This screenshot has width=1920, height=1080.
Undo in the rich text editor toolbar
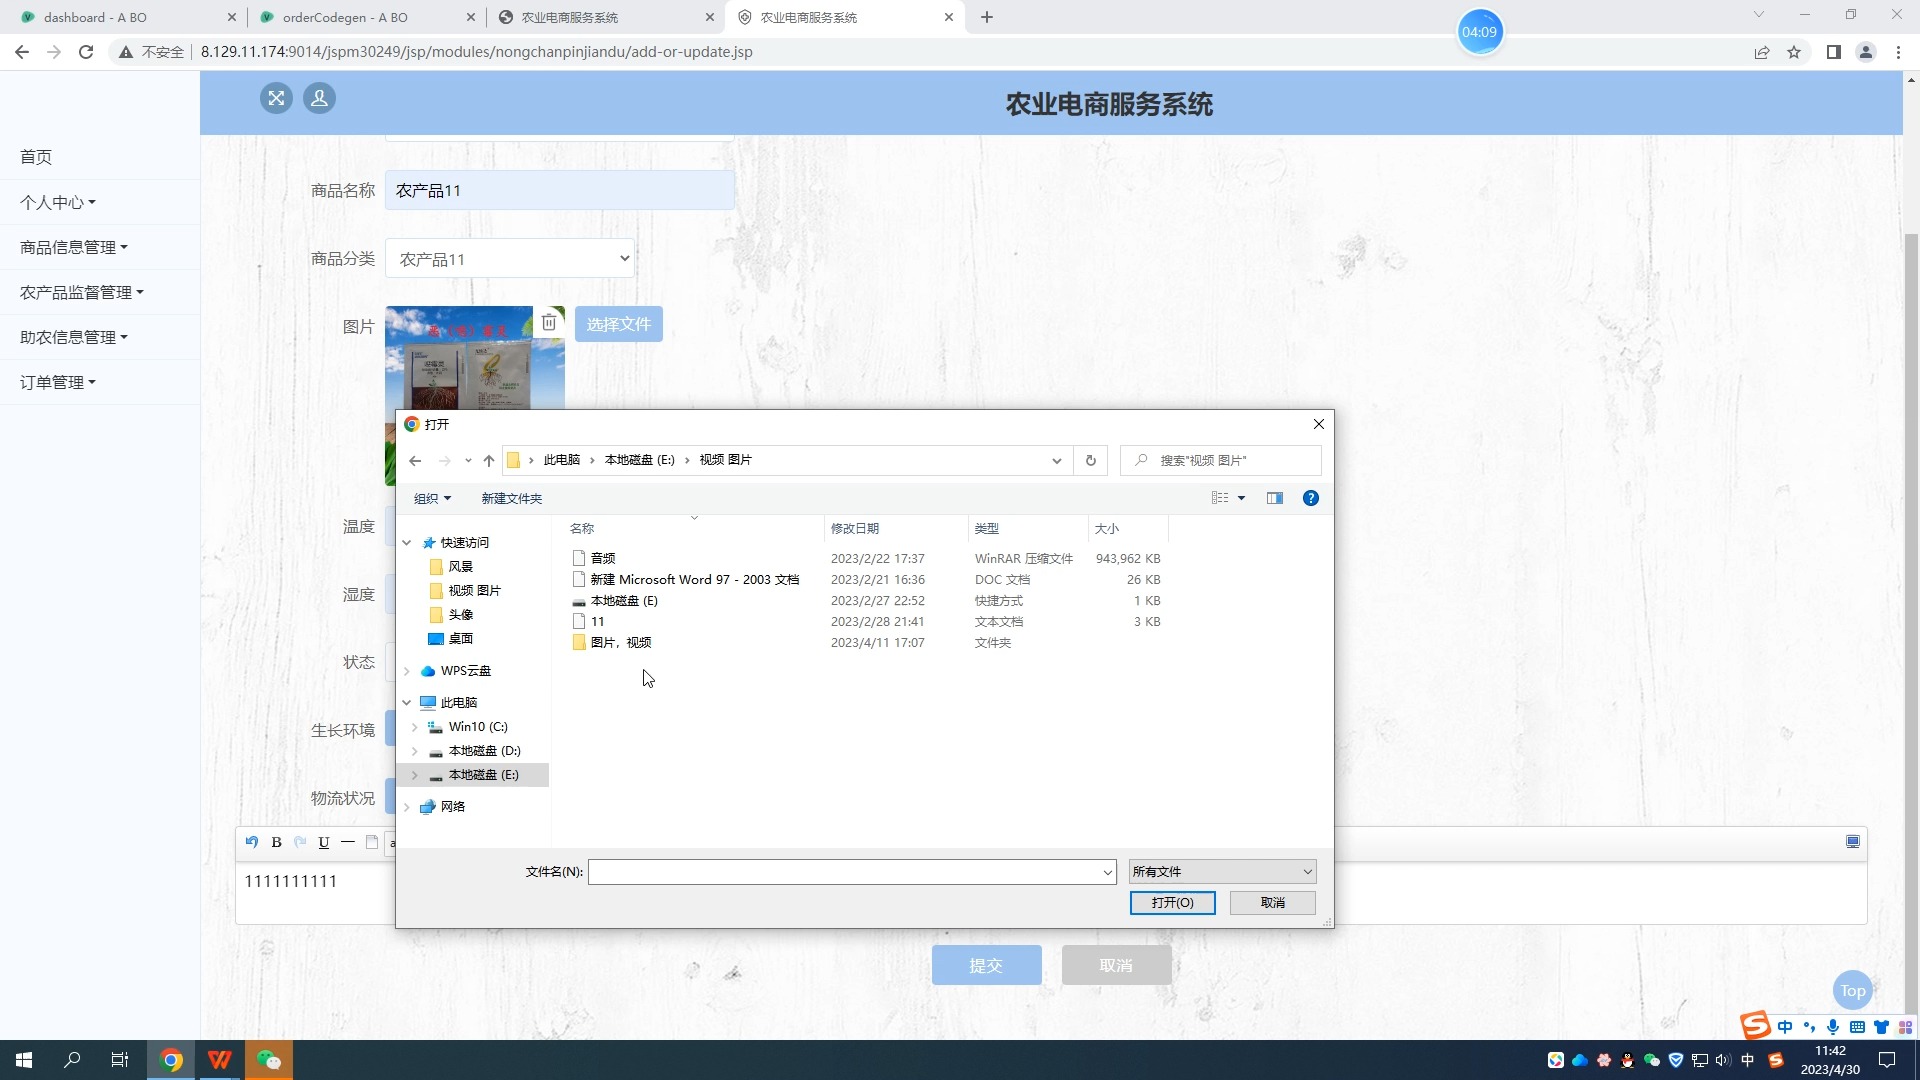point(252,842)
